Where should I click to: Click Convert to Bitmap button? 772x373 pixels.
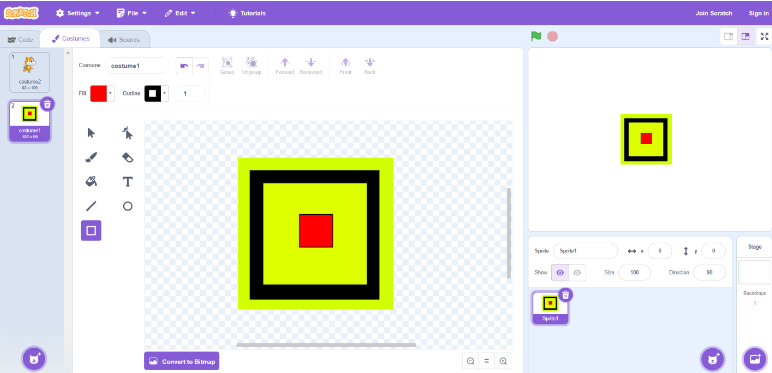(x=182, y=361)
